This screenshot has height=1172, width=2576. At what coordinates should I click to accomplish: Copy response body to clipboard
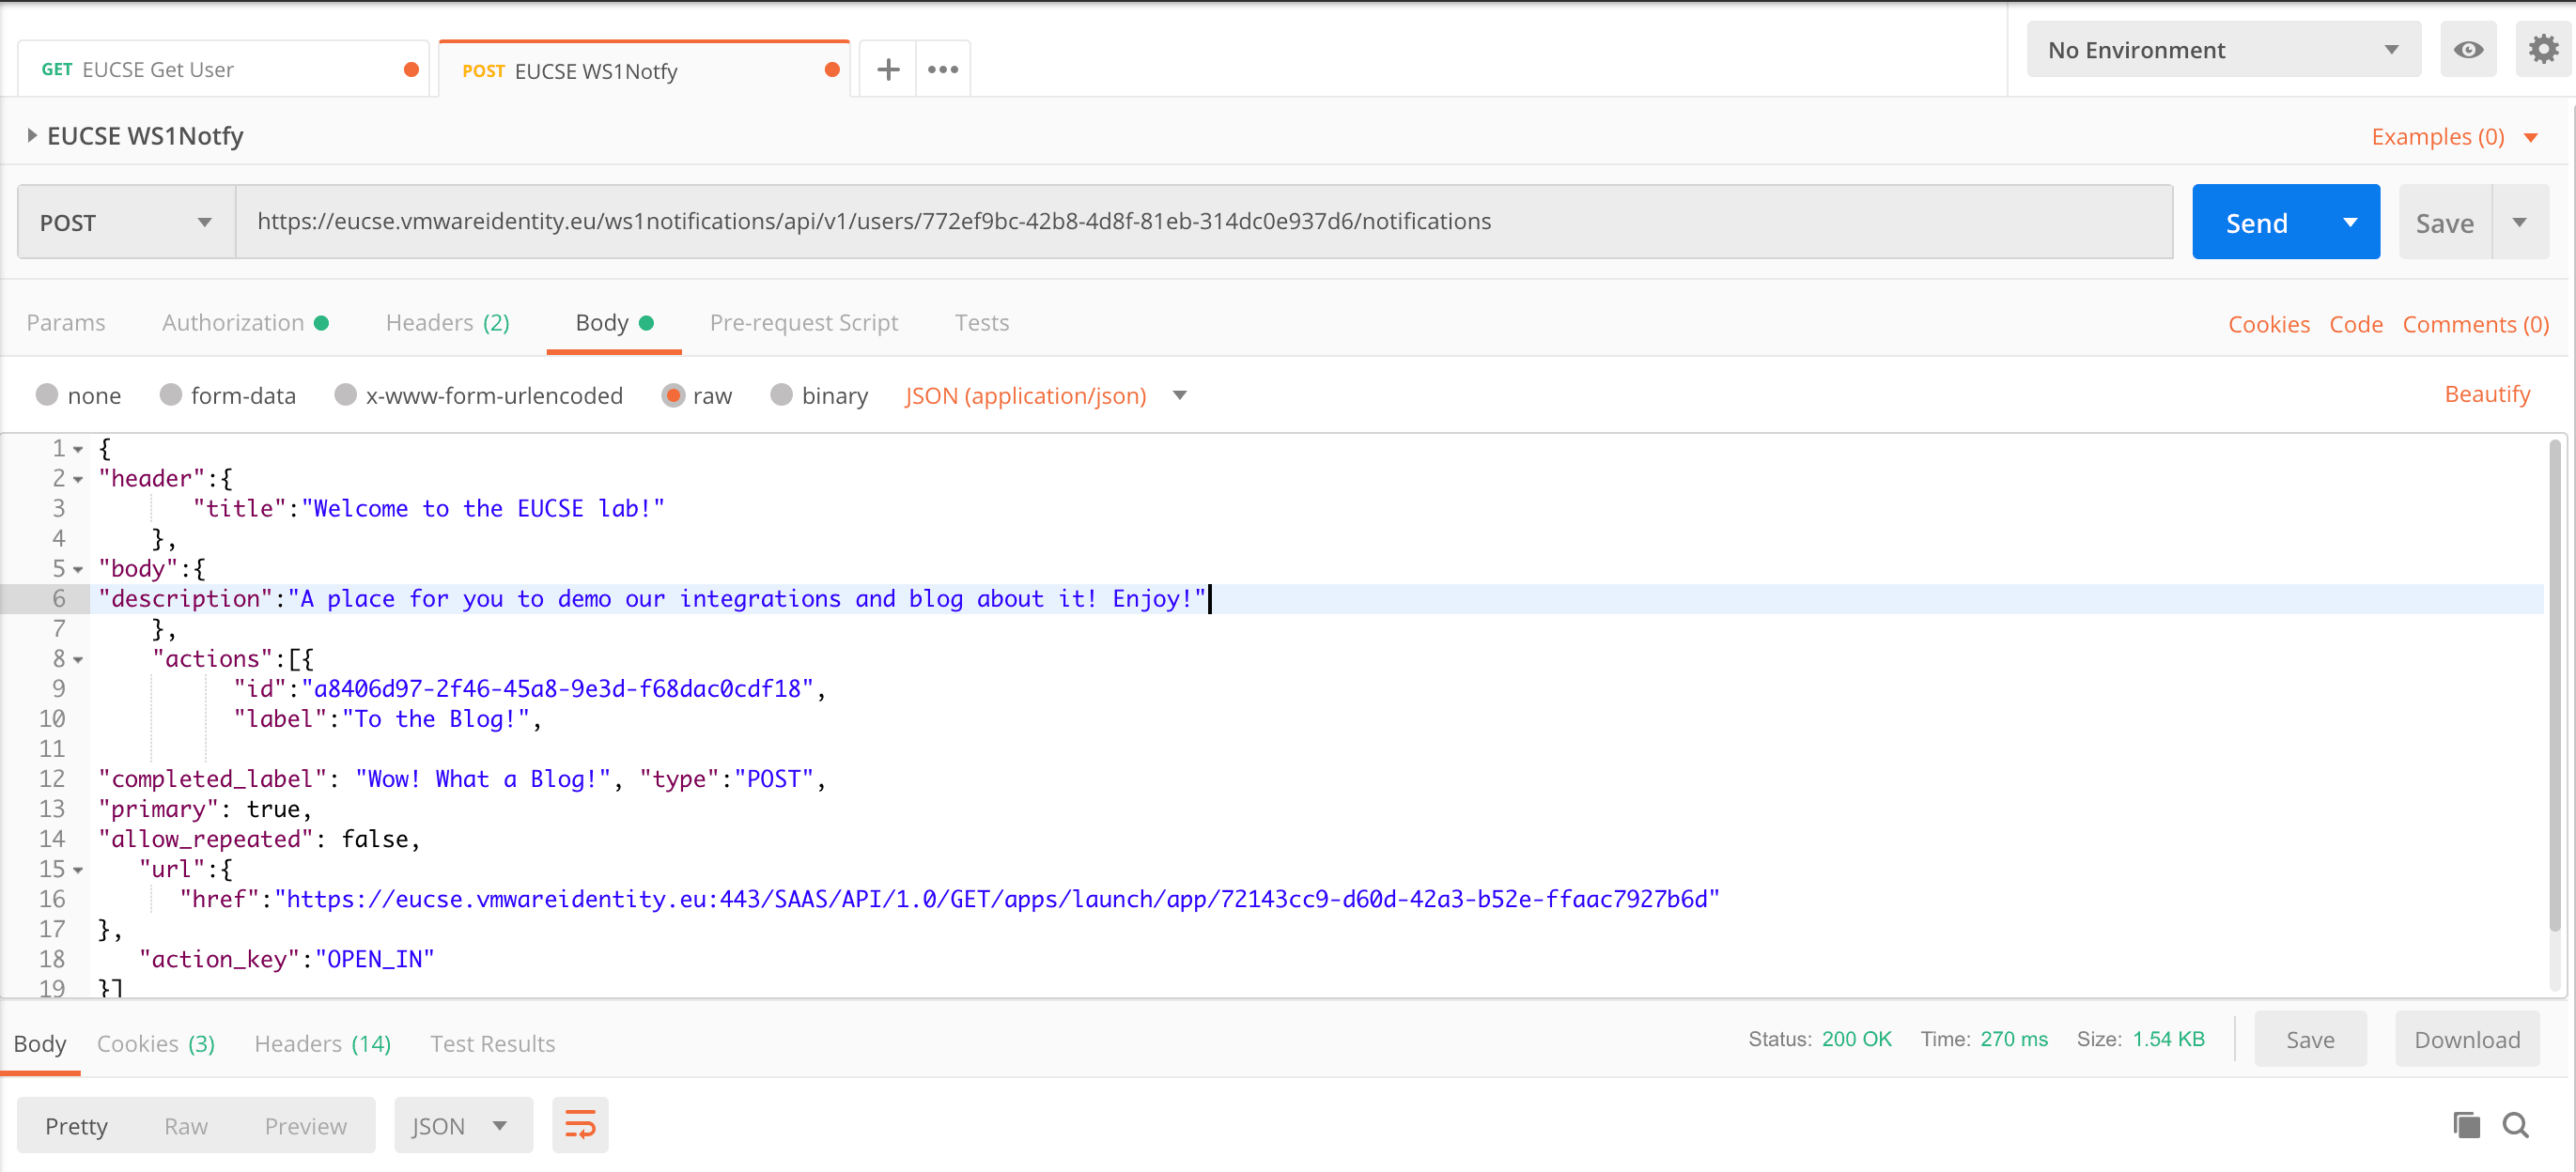point(2466,1125)
